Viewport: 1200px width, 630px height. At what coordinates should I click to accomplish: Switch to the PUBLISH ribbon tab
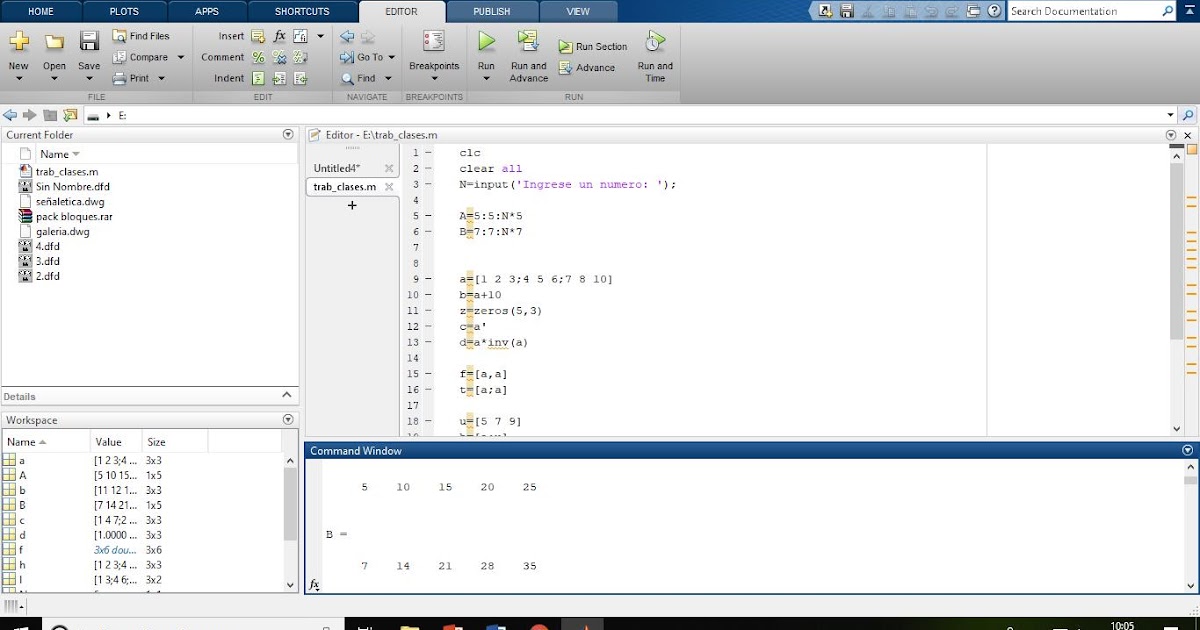click(x=491, y=11)
